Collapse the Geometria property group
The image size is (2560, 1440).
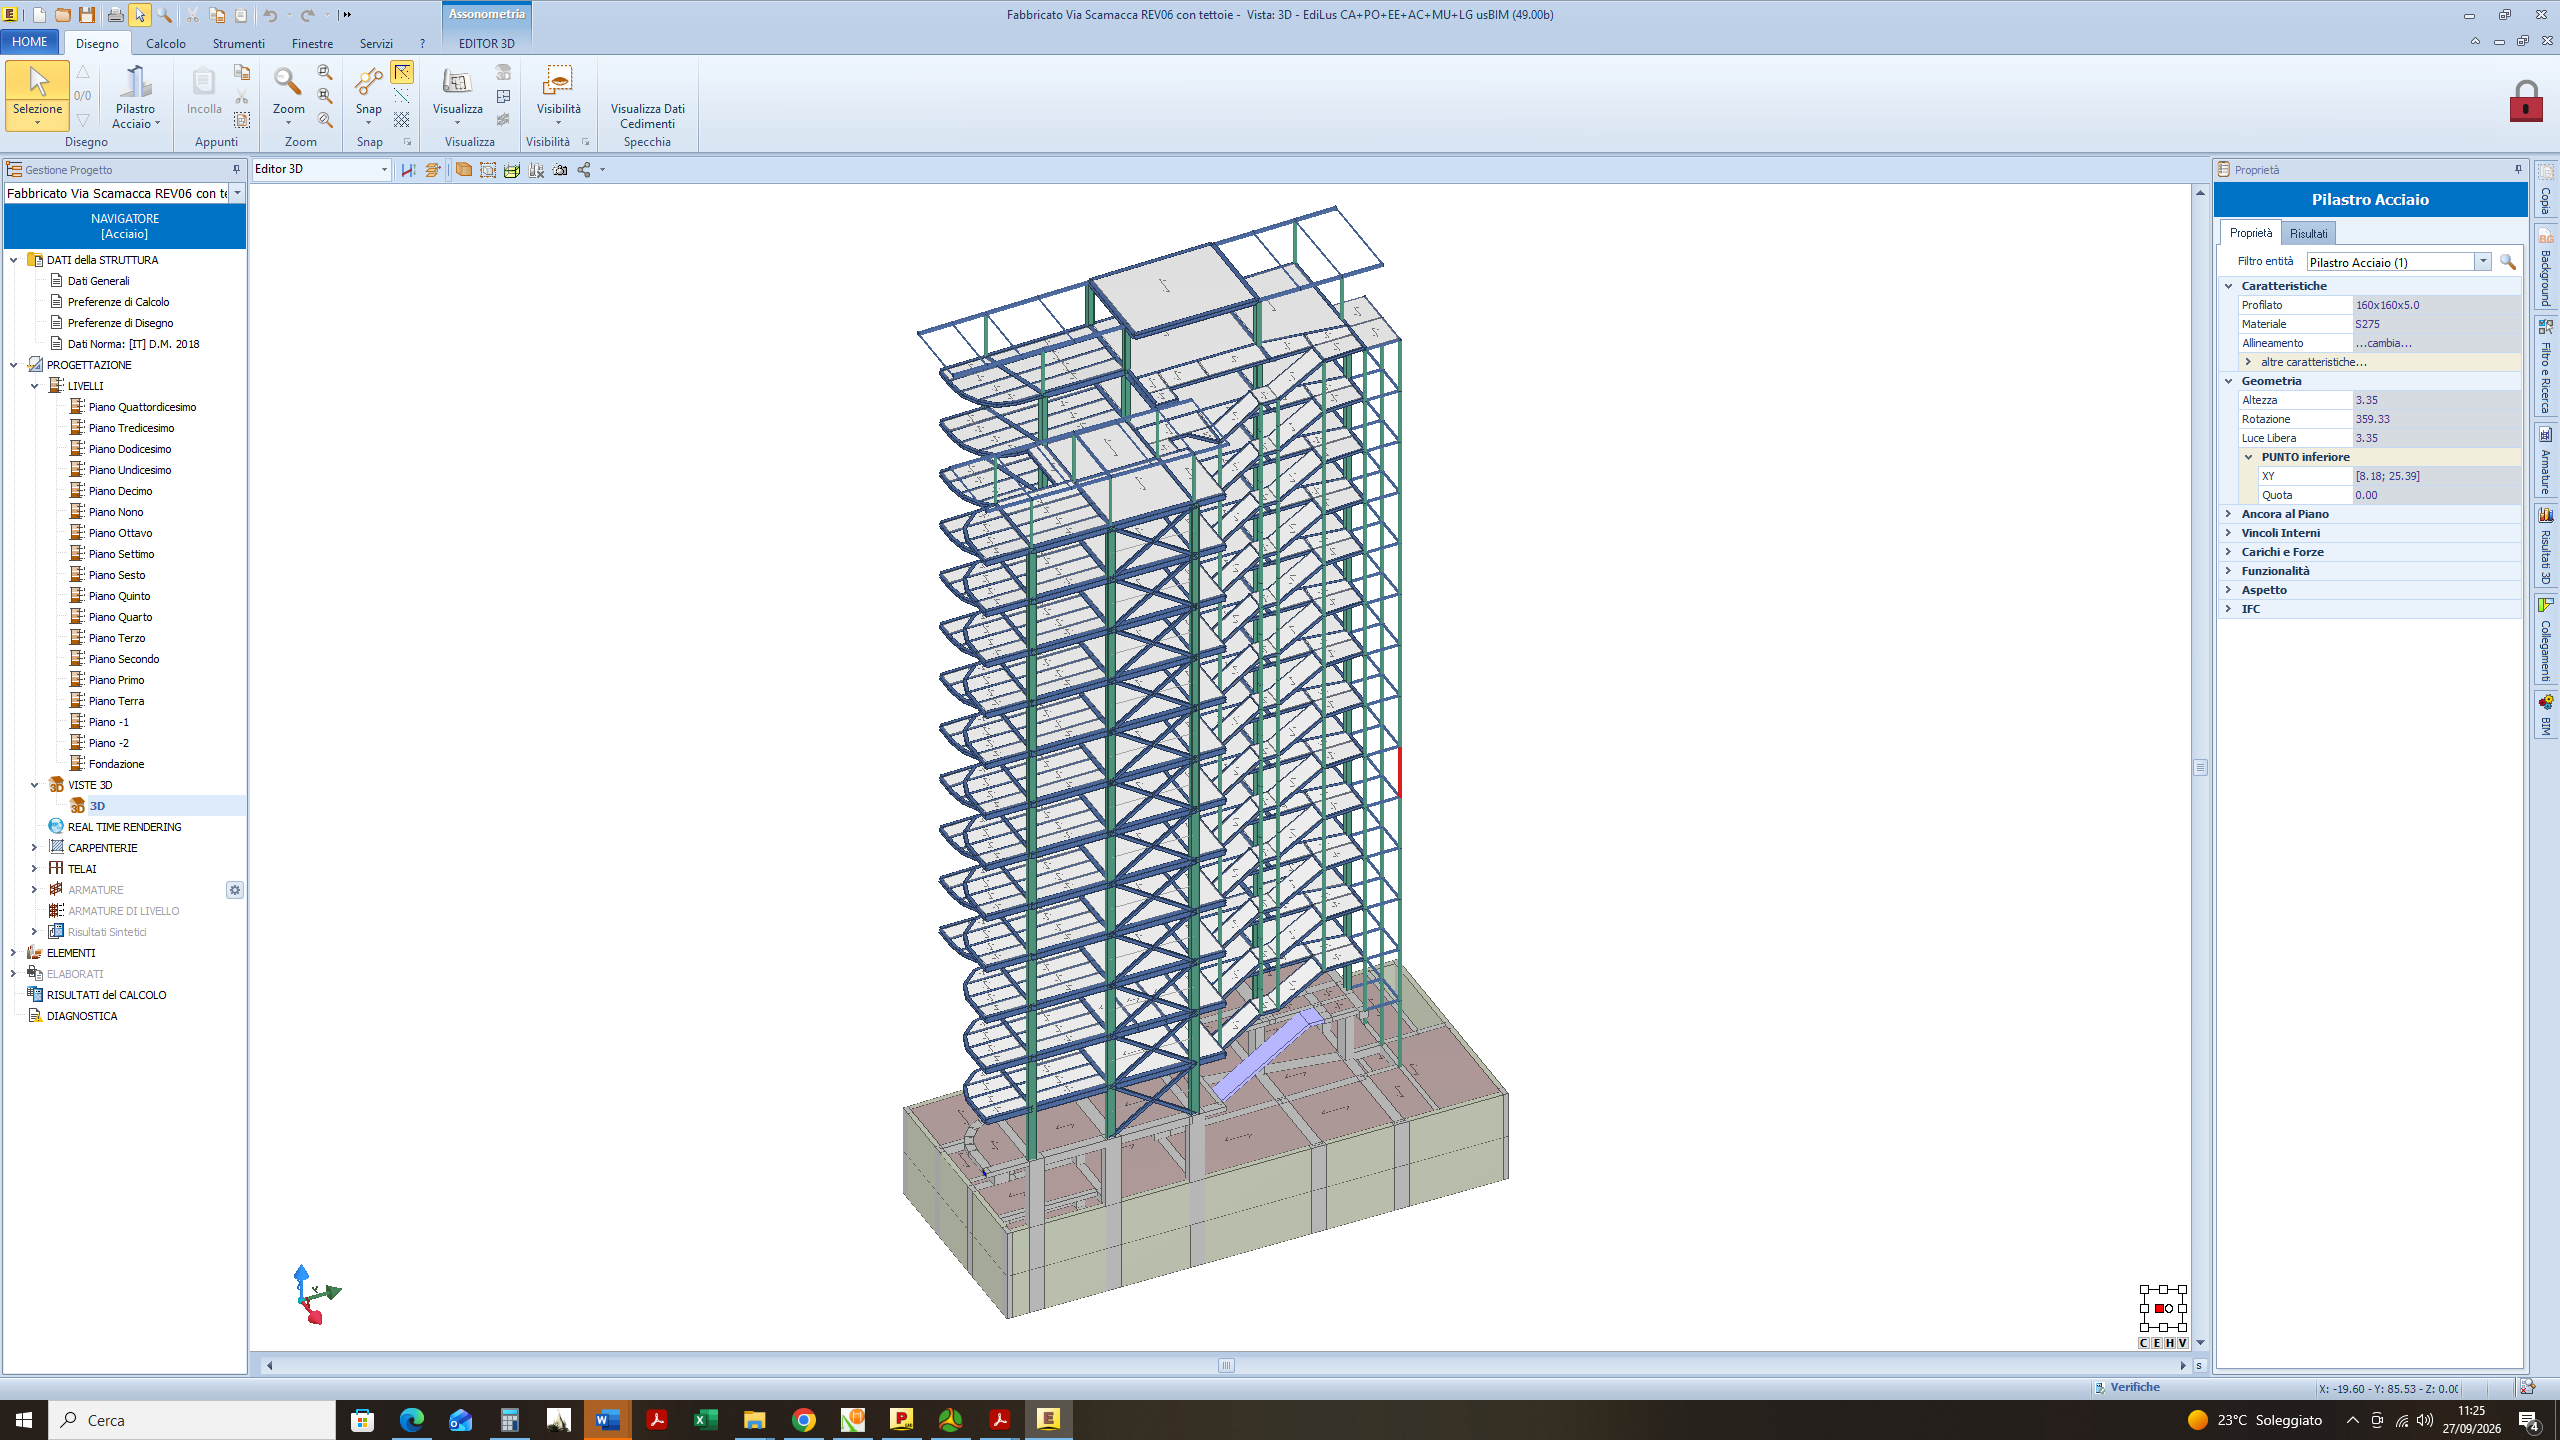pyautogui.click(x=2228, y=381)
